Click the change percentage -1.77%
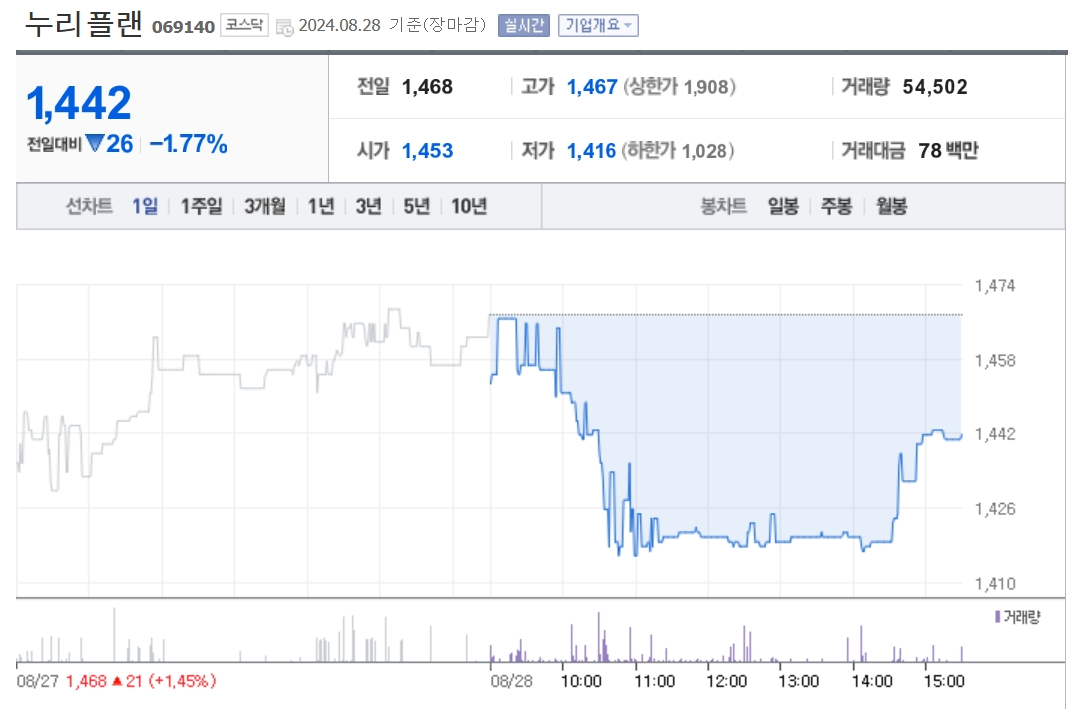Image resolution: width=1068 pixels, height=709 pixels. point(188,144)
